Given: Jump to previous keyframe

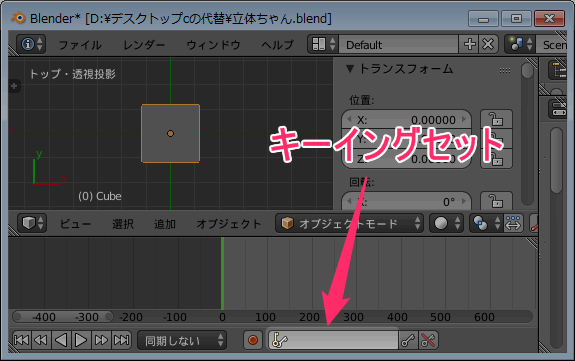Looking at the screenshot, I should [41, 340].
